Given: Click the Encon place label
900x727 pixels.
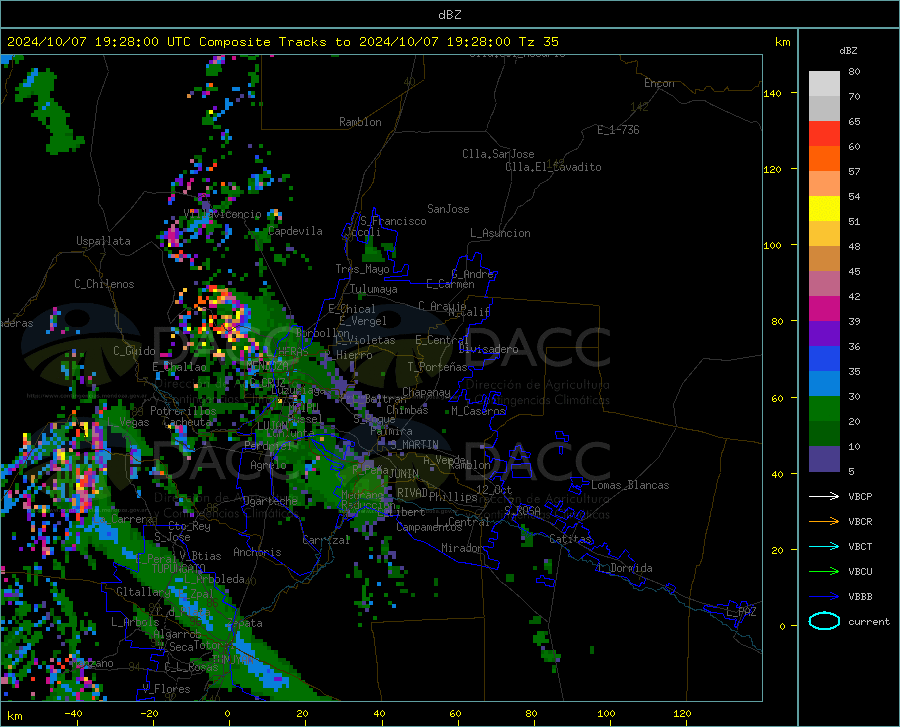Looking at the screenshot, I should pyautogui.click(x=659, y=83).
